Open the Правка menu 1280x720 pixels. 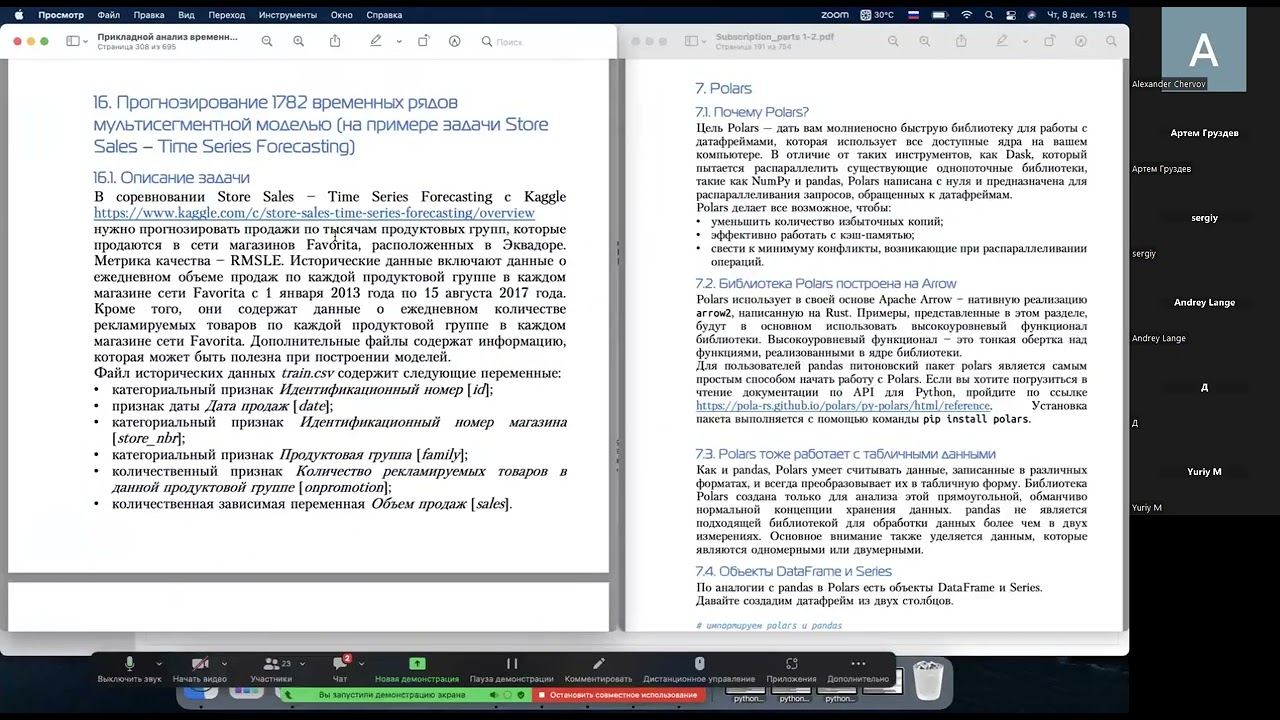pos(149,15)
